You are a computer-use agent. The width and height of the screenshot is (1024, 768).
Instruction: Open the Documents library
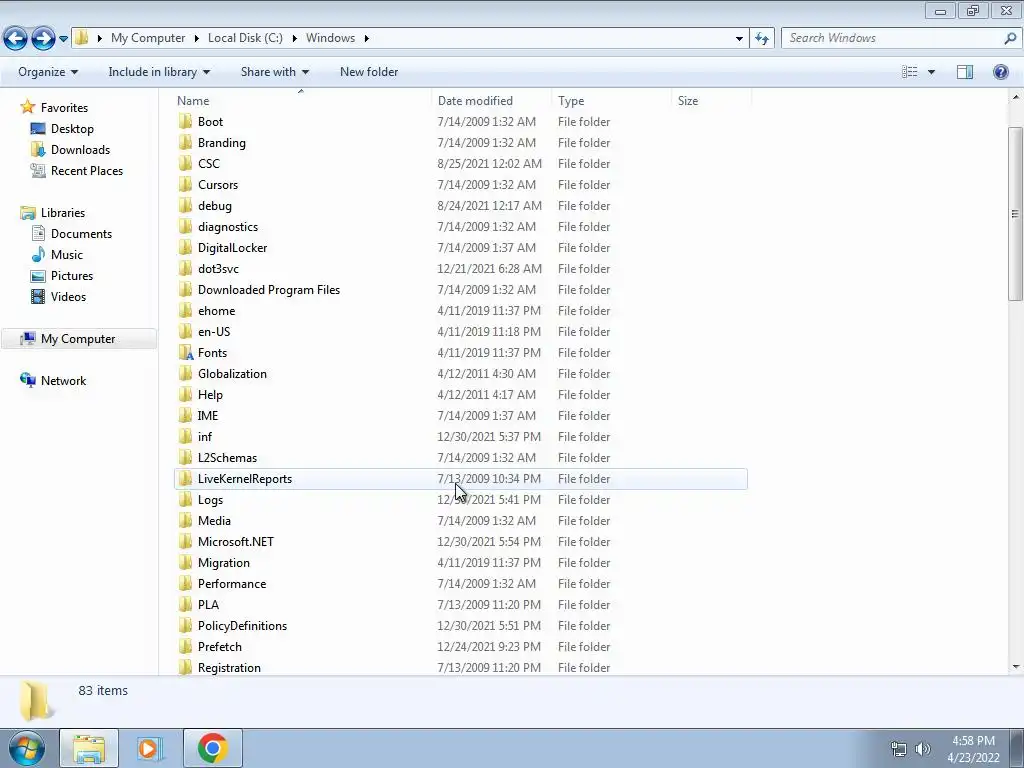(x=81, y=234)
